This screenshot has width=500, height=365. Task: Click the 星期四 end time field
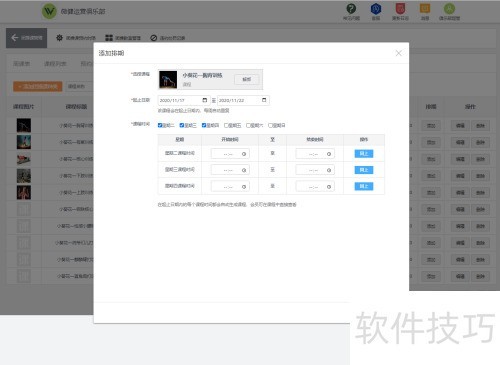(315, 187)
